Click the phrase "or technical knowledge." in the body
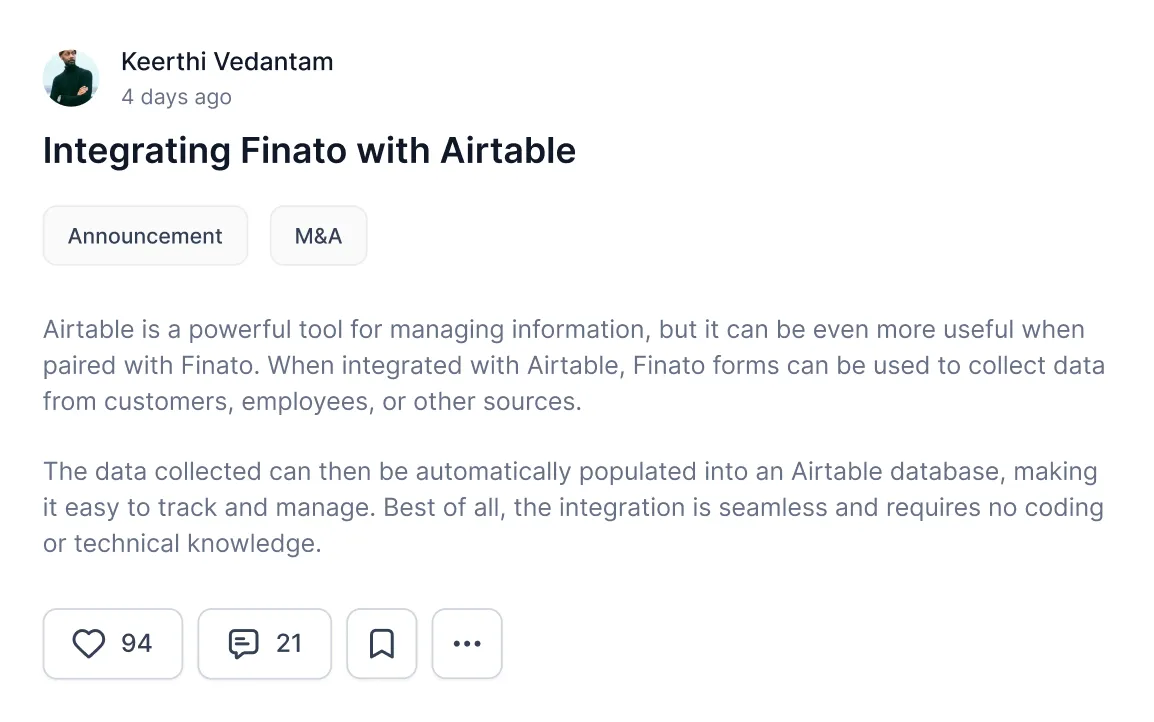This screenshot has height=722, width=1154. click(x=182, y=544)
